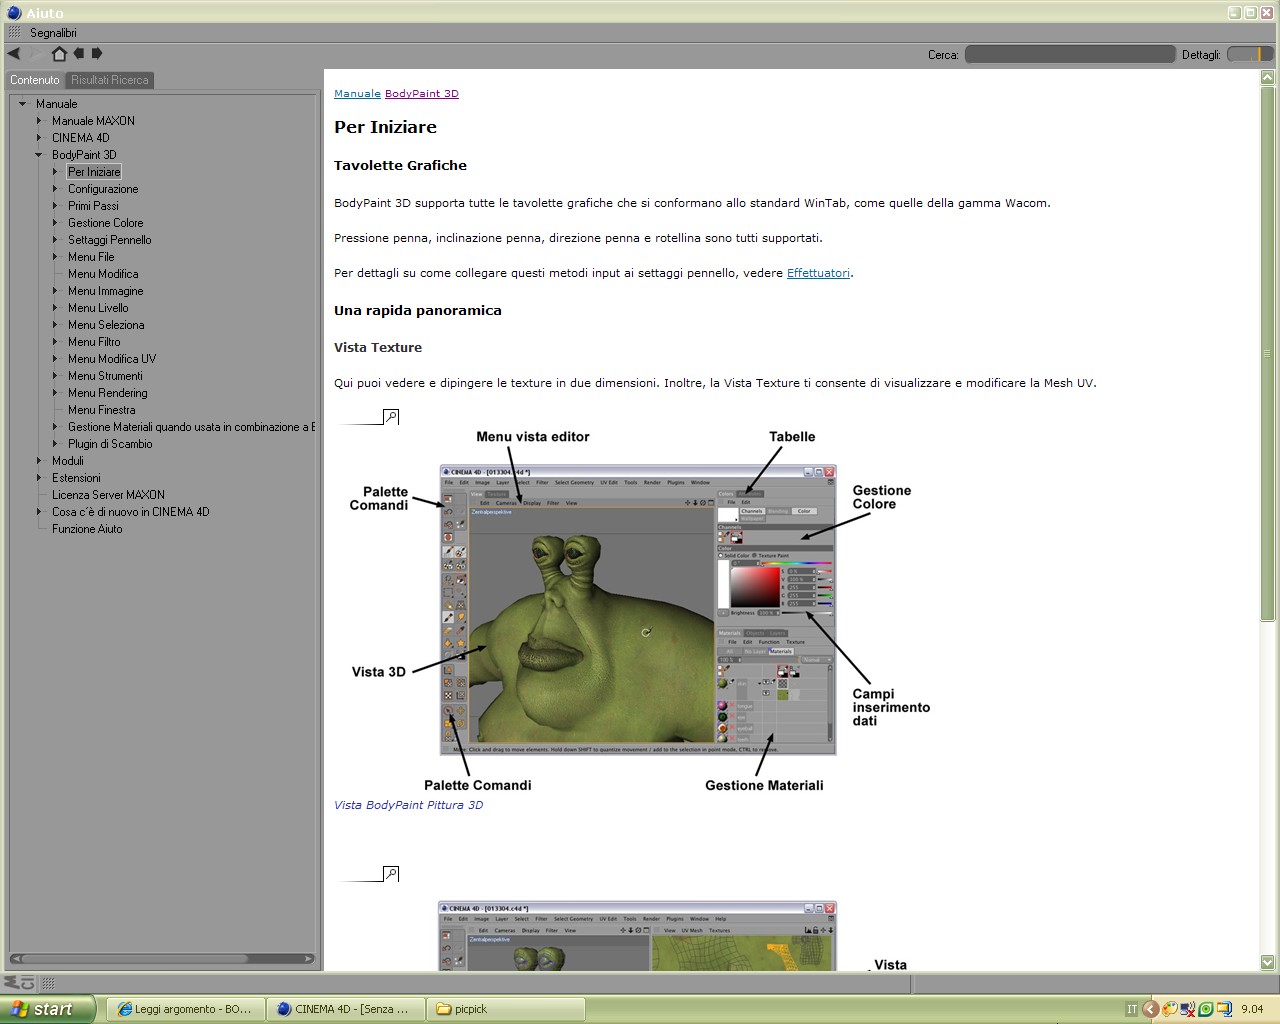Expand the Estensioni node
Image resolution: width=1280 pixels, height=1024 pixels.
(39, 478)
